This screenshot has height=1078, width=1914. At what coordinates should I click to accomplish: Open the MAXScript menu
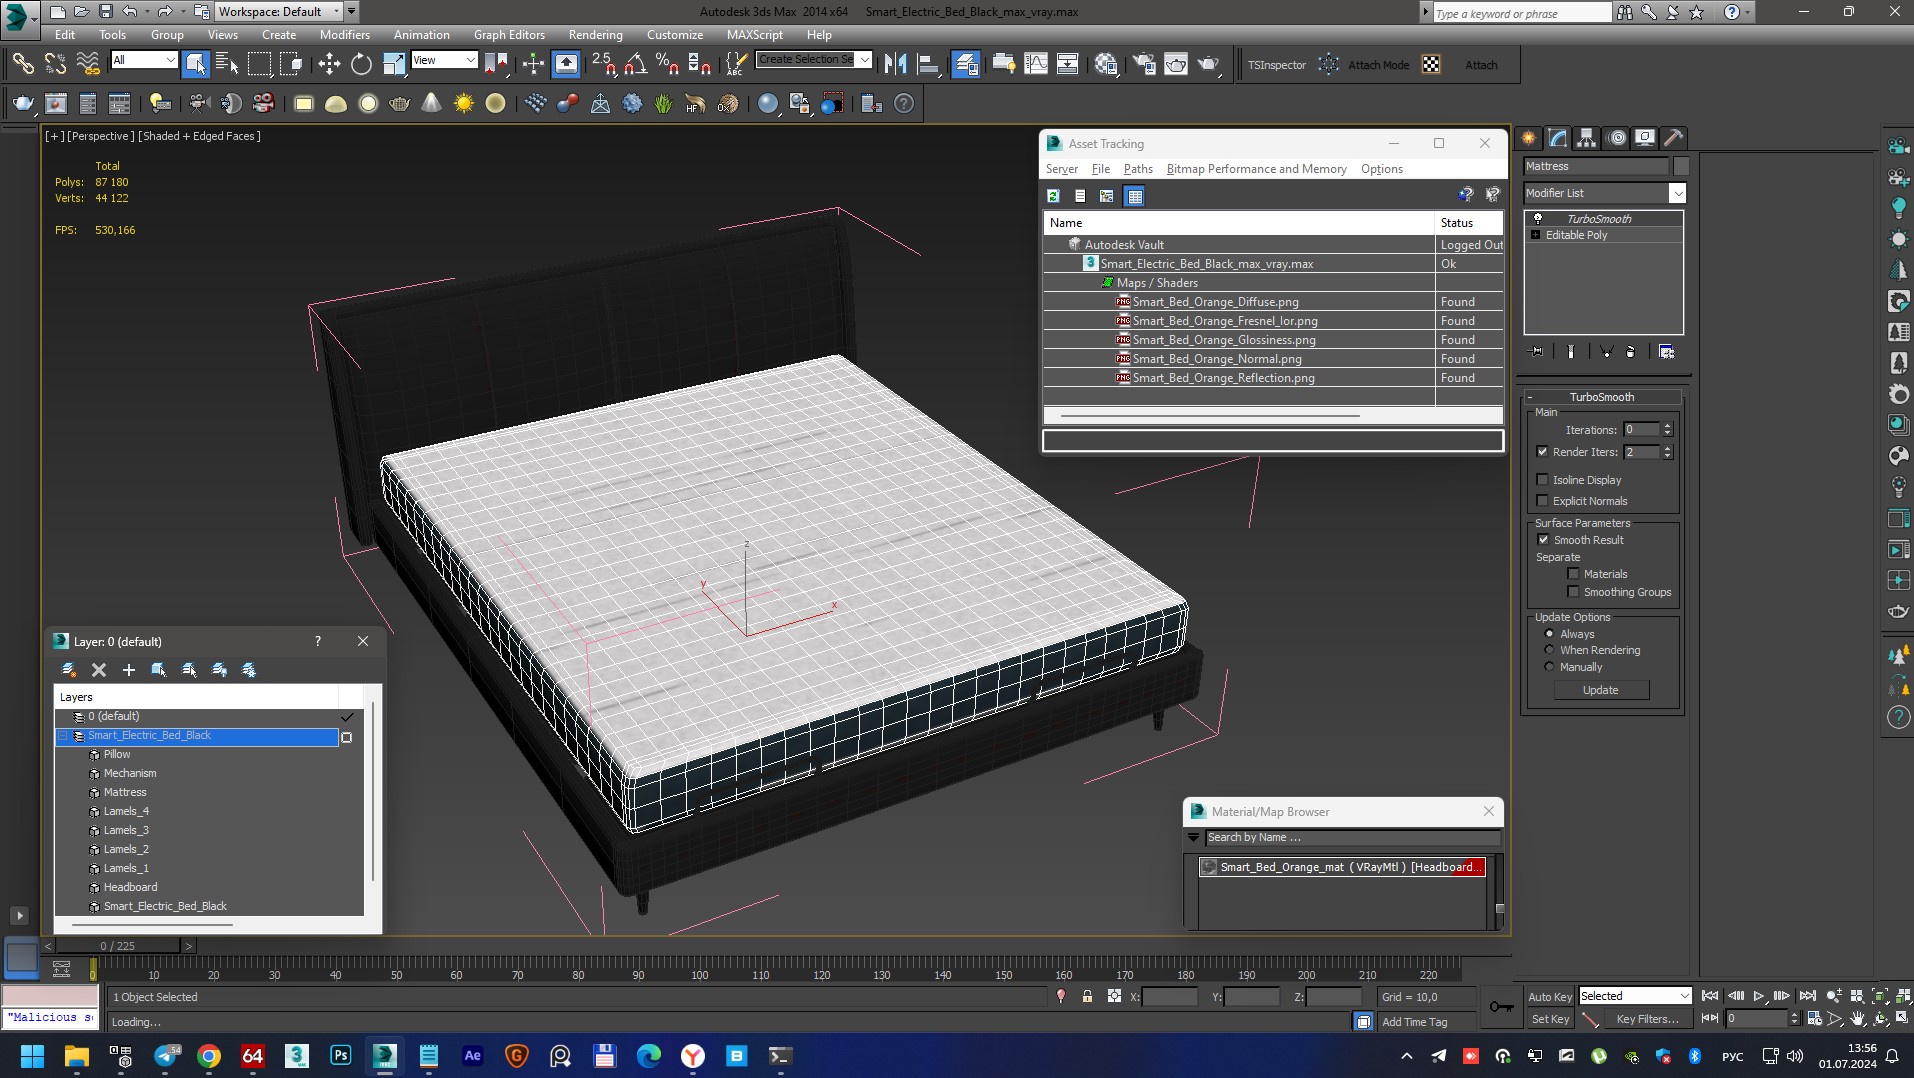755,35
